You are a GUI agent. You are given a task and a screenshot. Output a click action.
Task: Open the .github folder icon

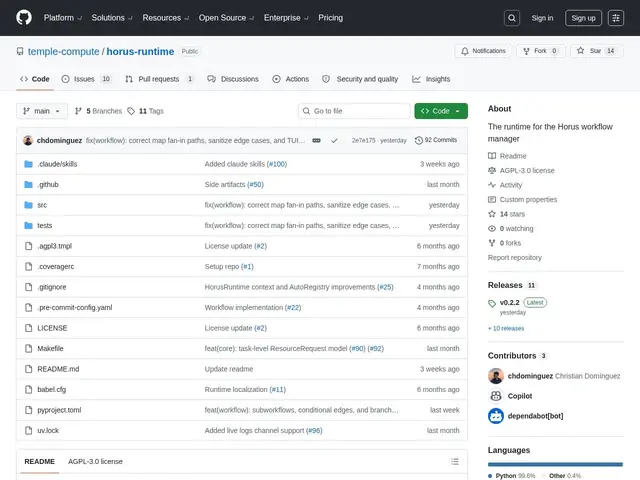(28, 184)
